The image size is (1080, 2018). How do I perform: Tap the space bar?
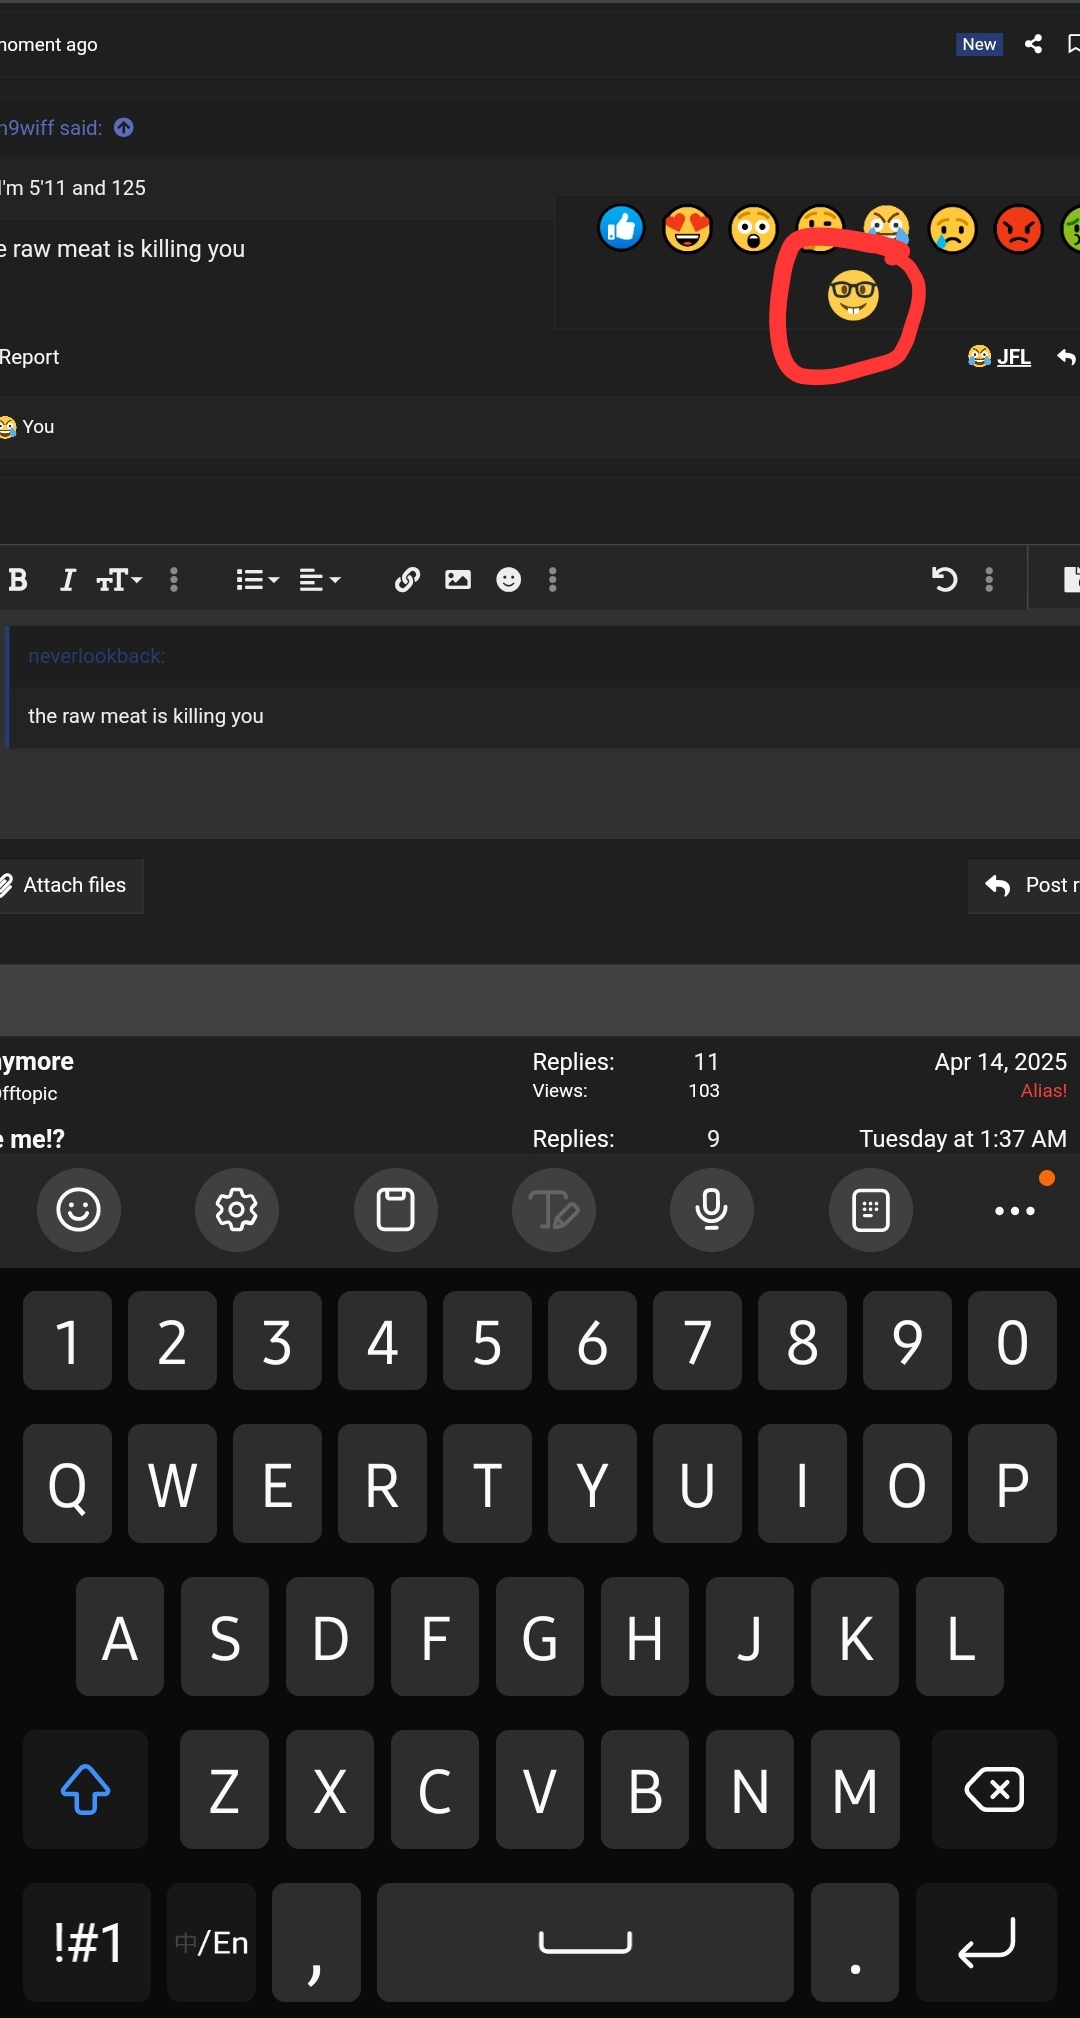pos(585,1942)
